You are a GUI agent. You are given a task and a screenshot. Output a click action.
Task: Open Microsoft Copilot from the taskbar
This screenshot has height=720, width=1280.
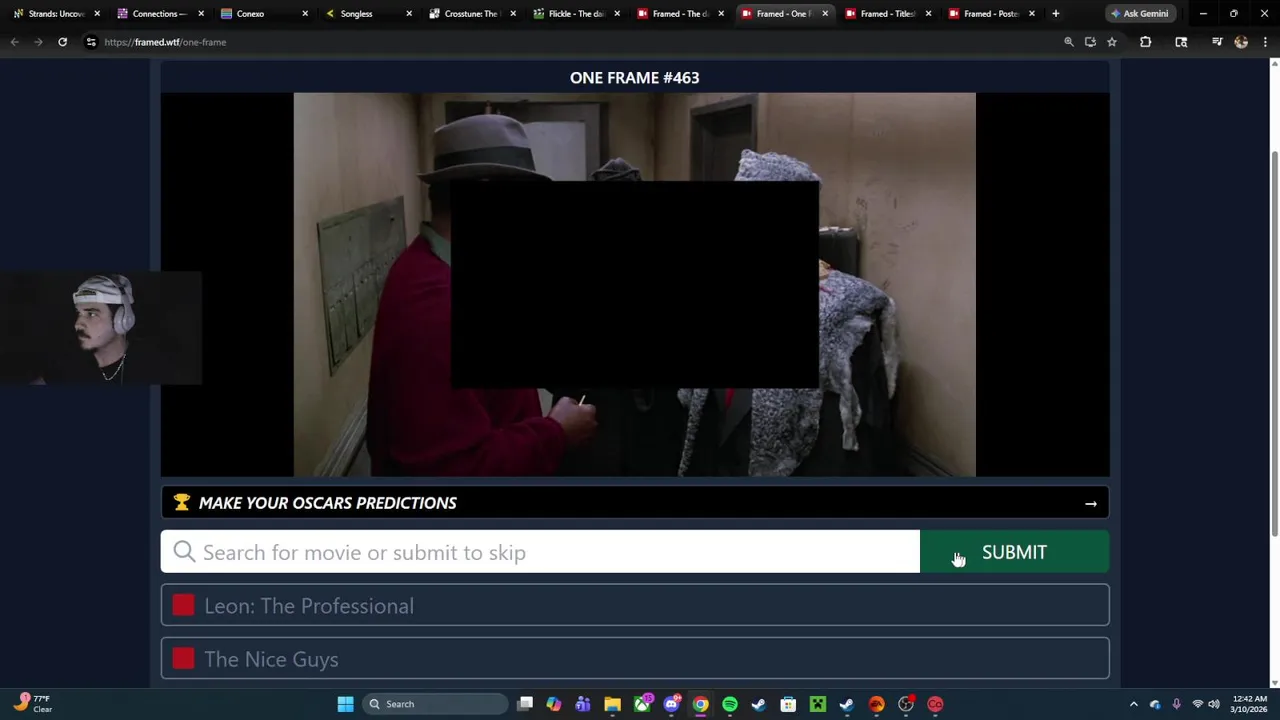(553, 704)
